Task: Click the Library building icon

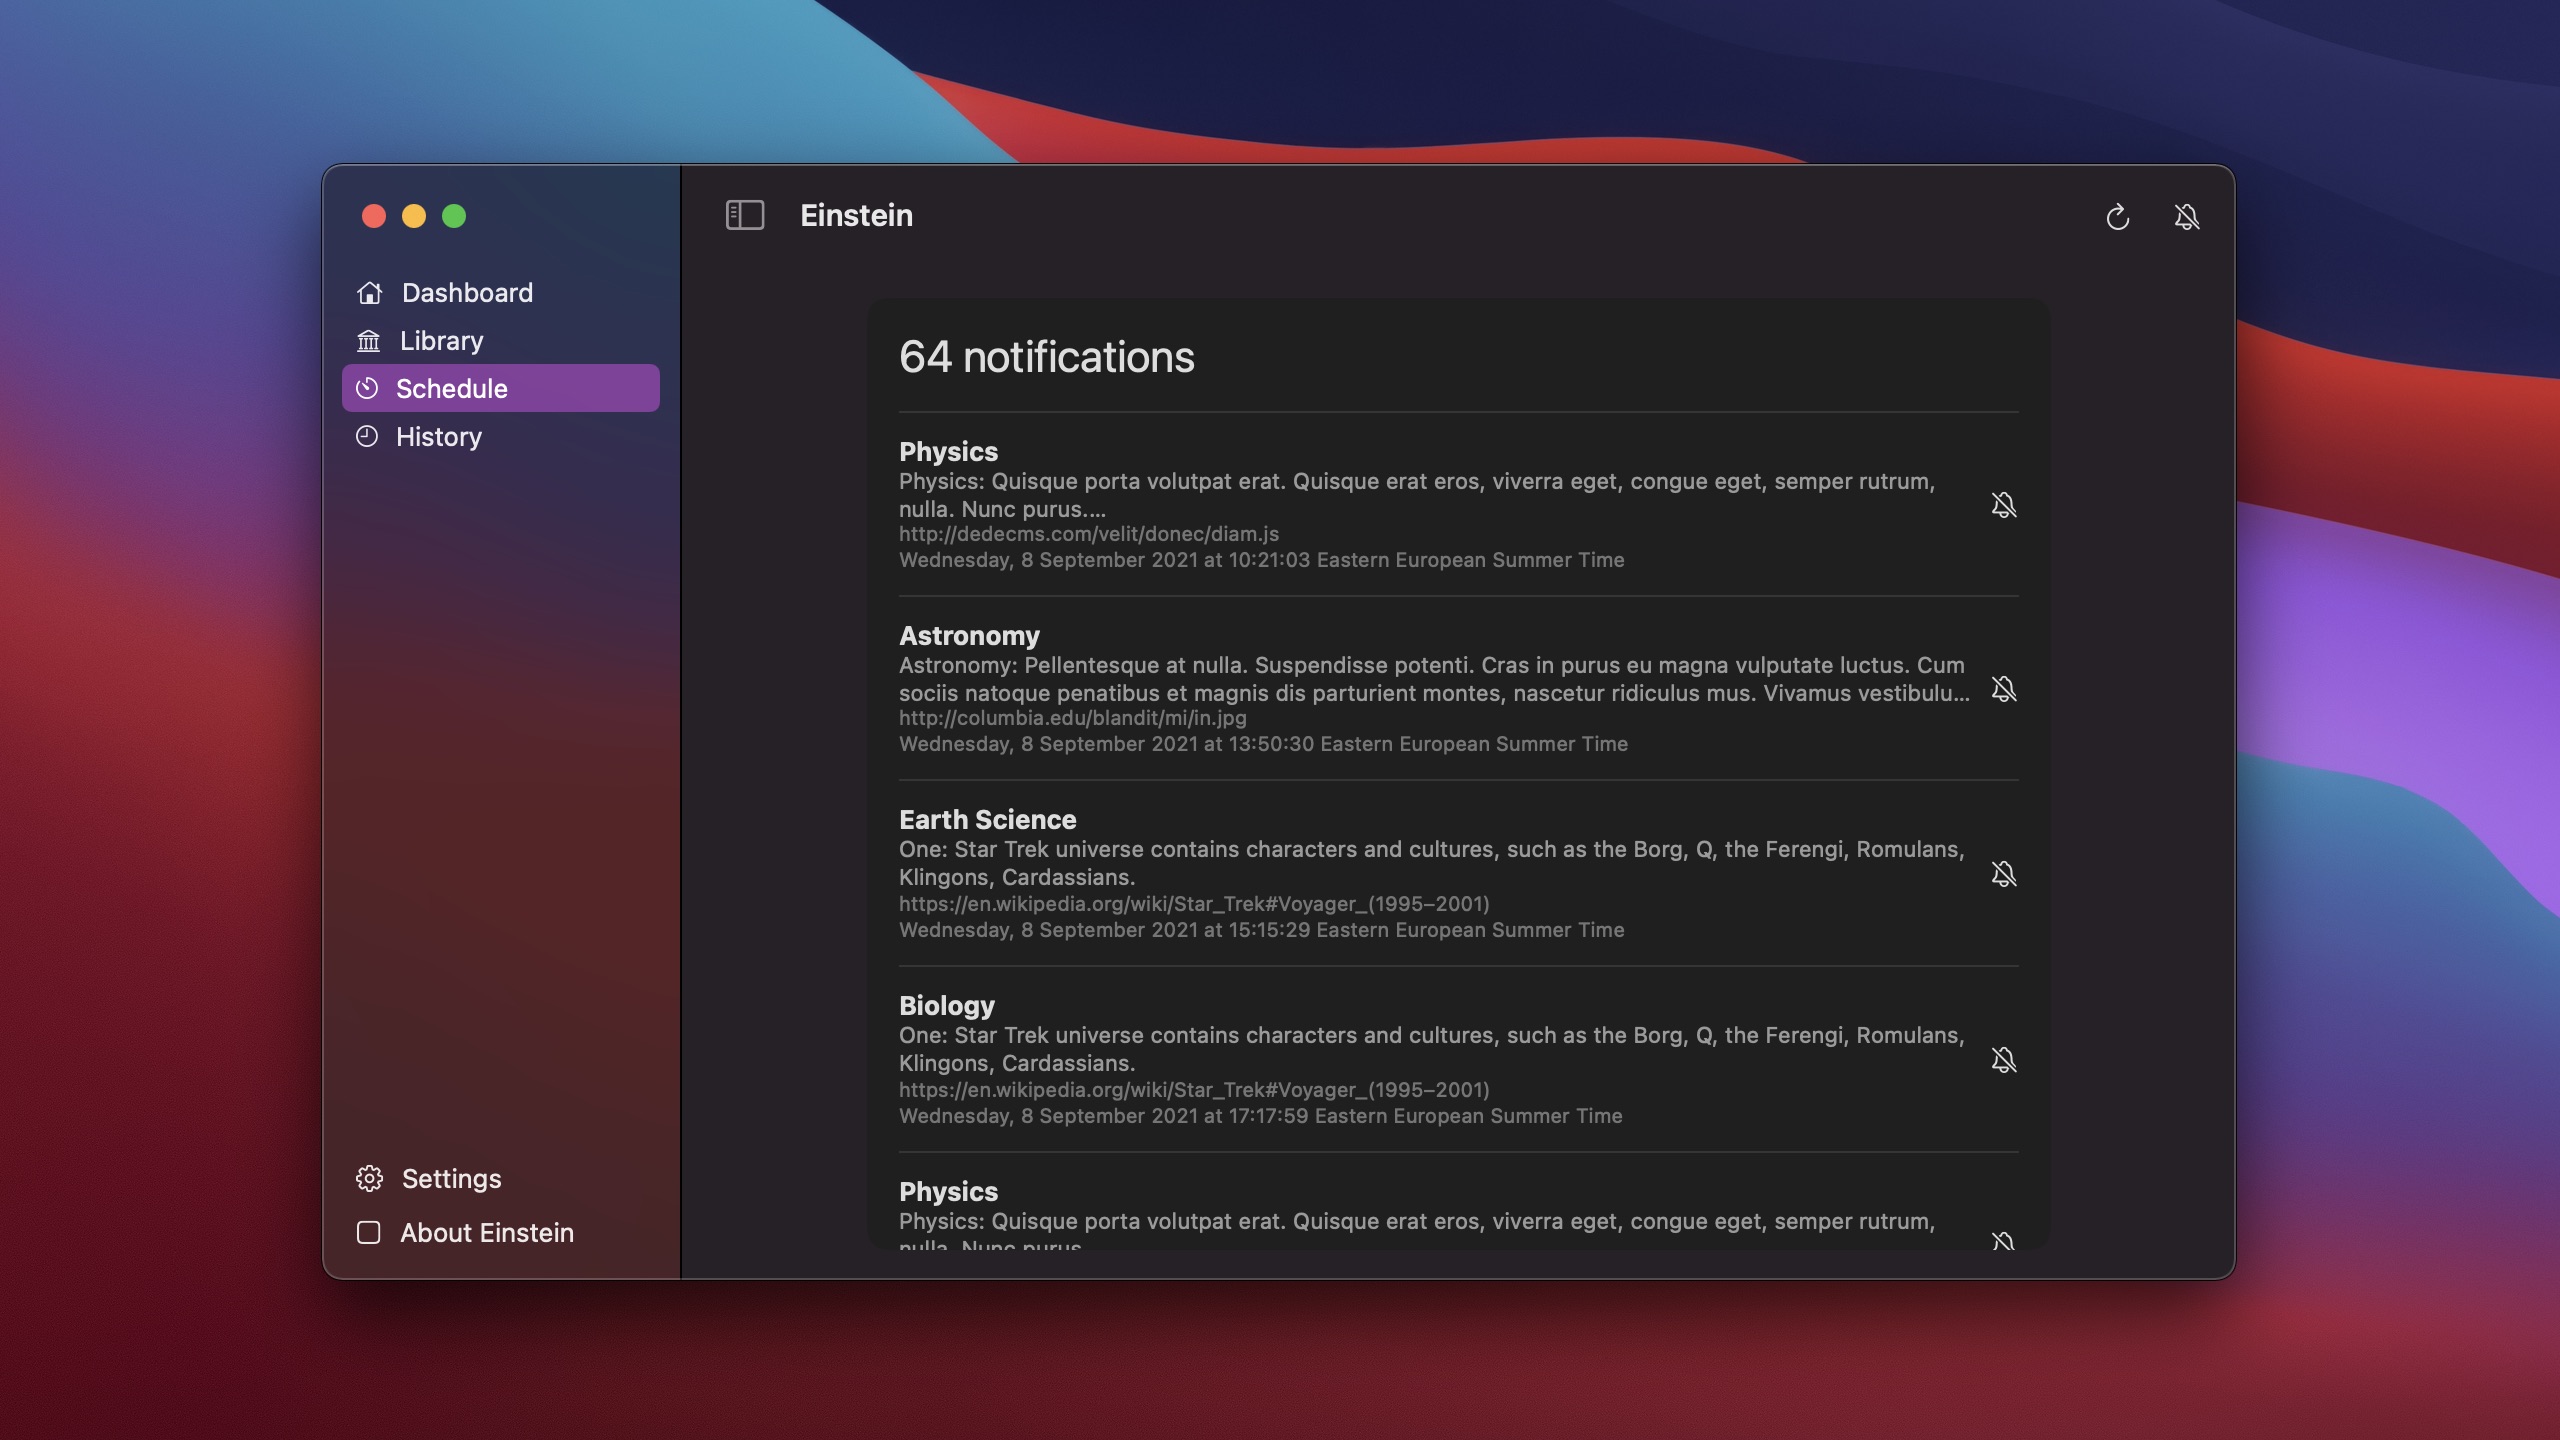Action: tap(368, 341)
